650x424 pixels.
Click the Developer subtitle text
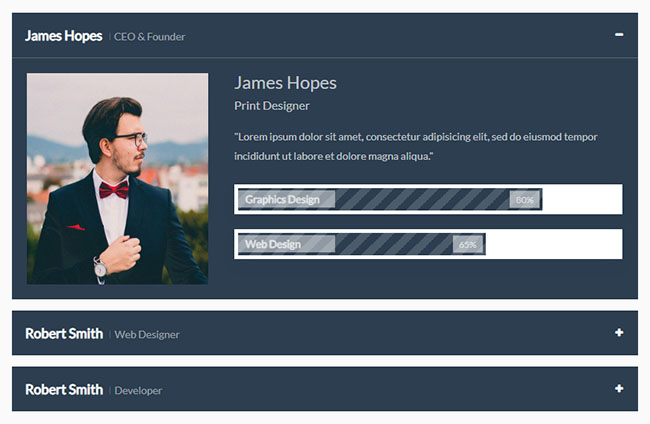pyautogui.click(x=138, y=391)
